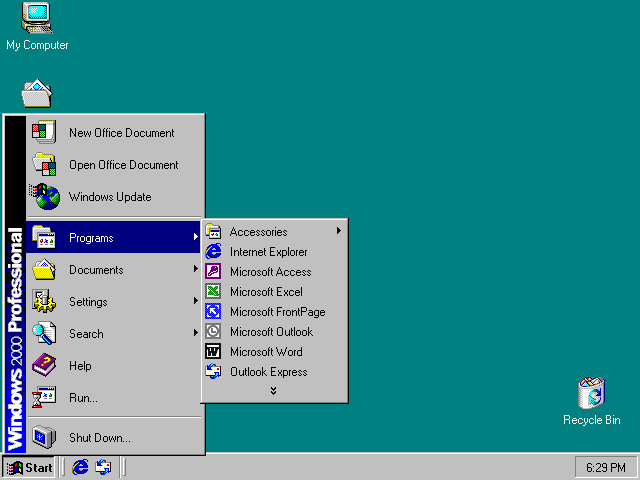
Task: Open the My Documents folder icon on desktop
Action: point(37,93)
